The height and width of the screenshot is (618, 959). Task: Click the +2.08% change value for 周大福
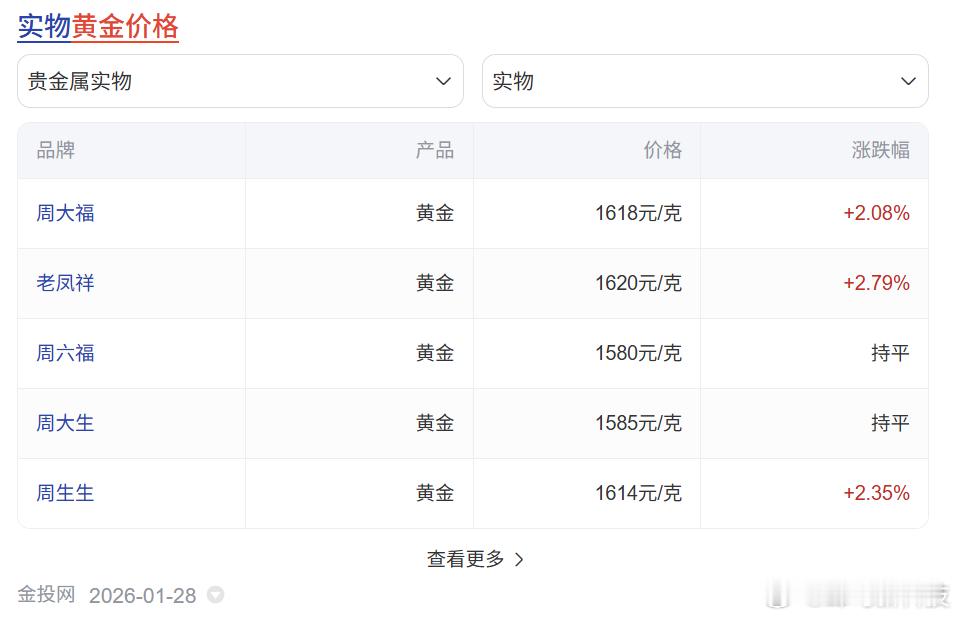click(x=876, y=213)
